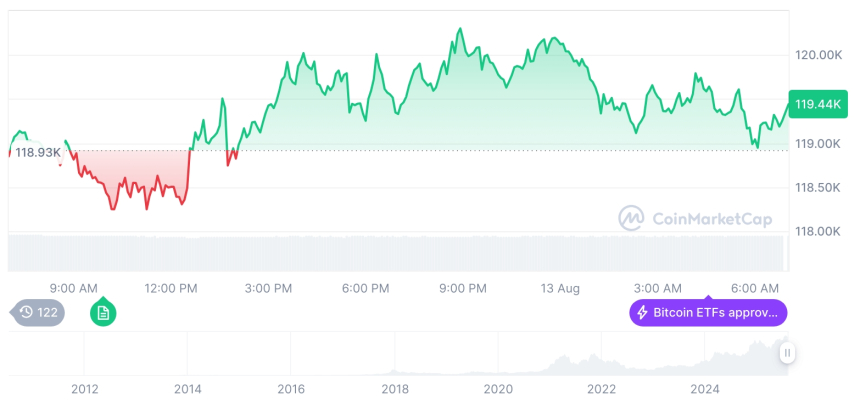860x401 pixels.
Task: Open the 122 history events badge
Action: [x=40, y=313]
